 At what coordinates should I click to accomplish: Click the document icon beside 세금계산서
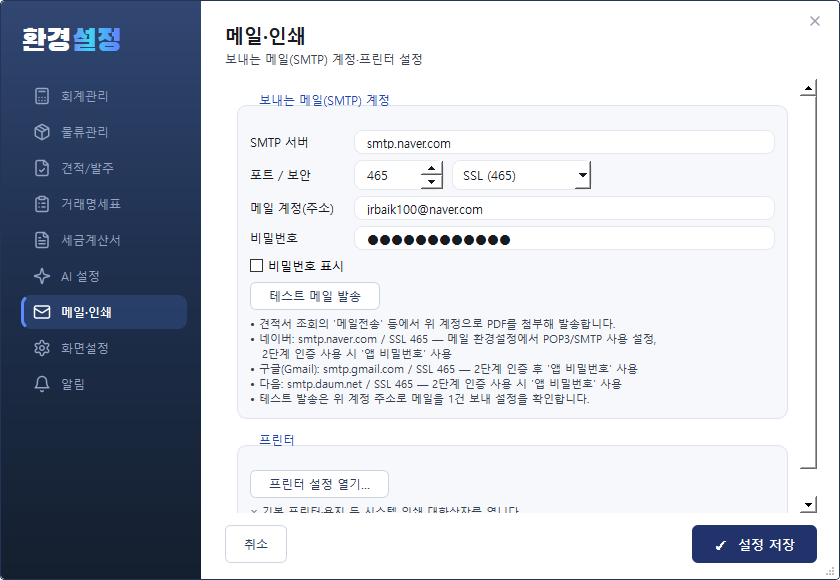[x=42, y=240]
